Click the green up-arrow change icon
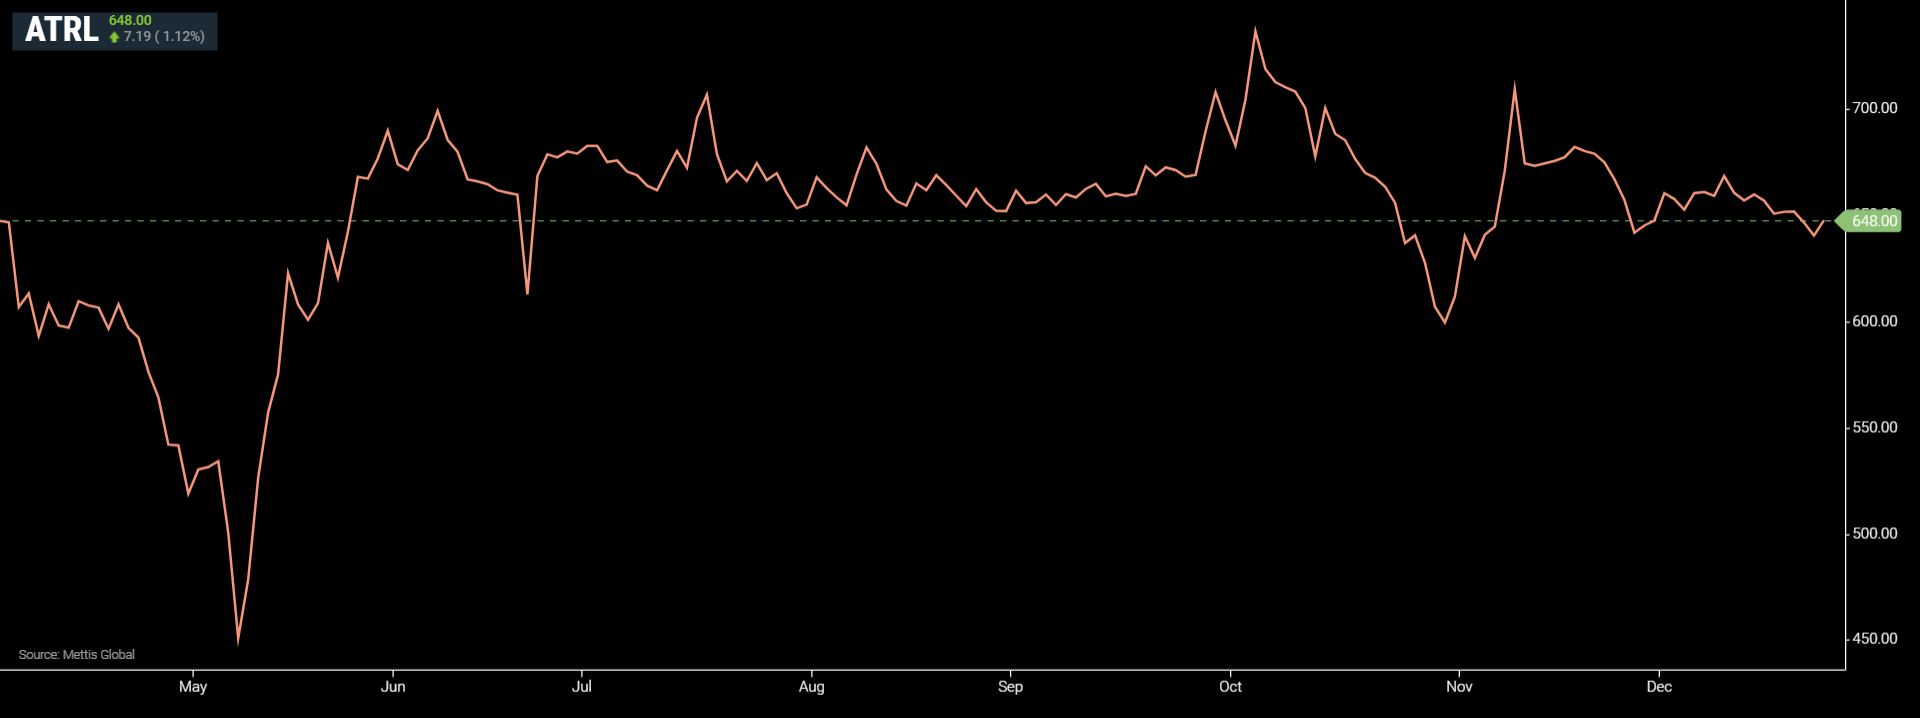 pyautogui.click(x=114, y=37)
